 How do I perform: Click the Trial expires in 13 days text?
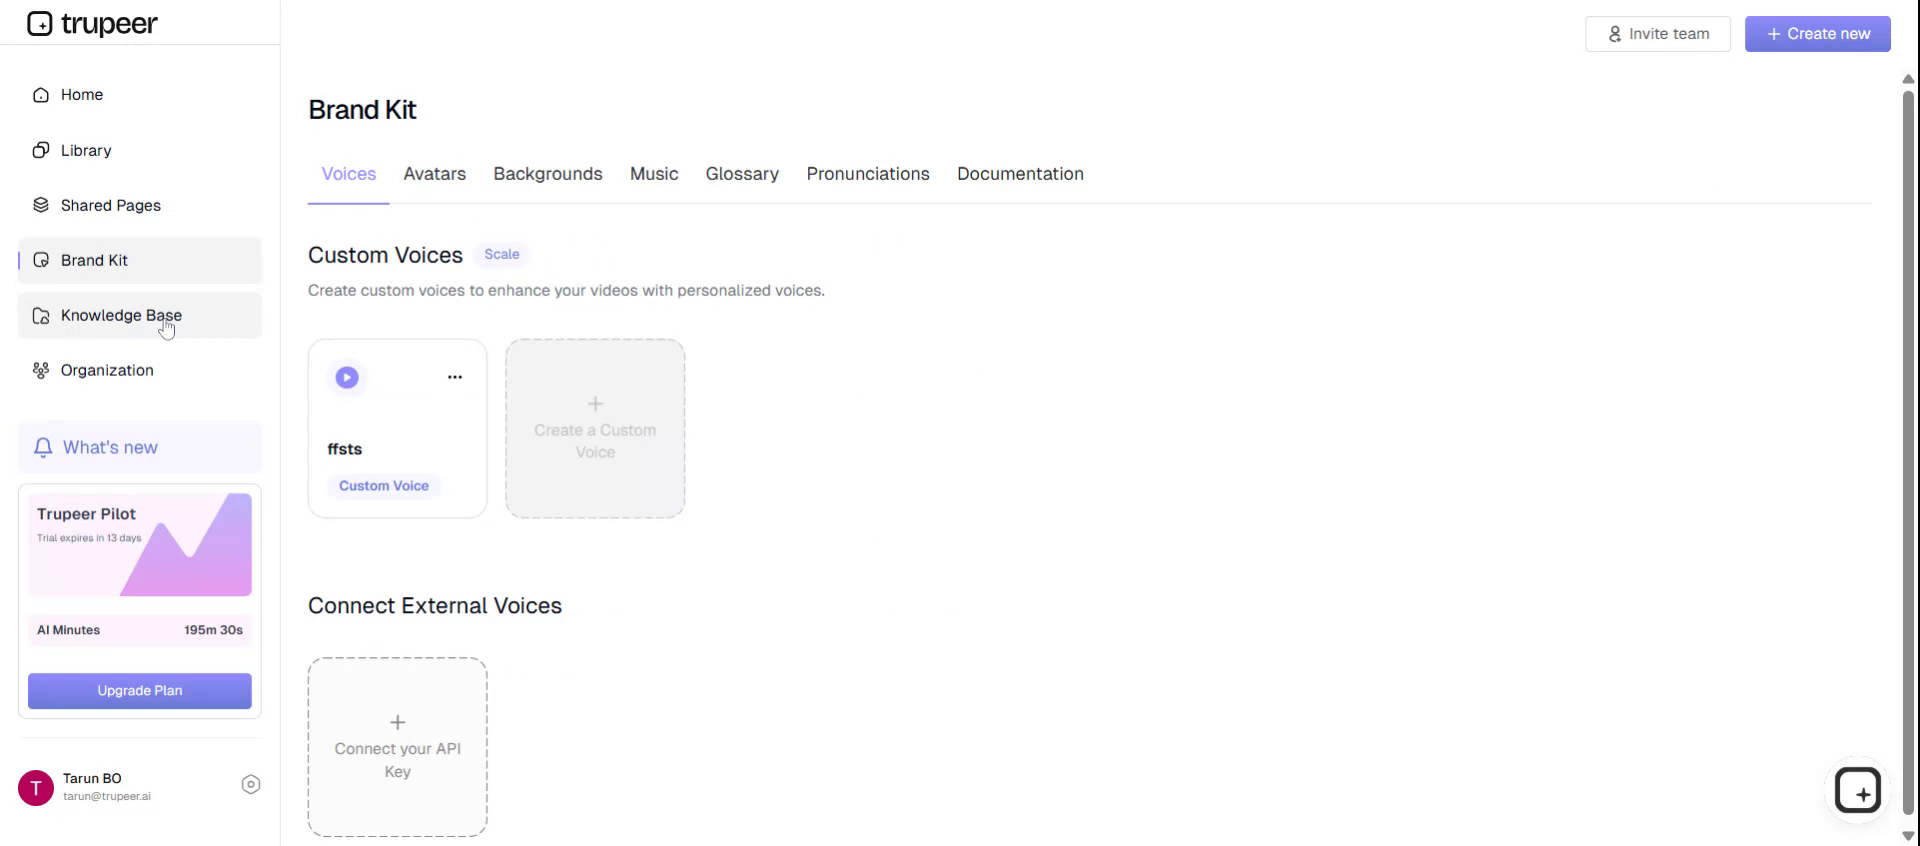[x=89, y=538]
